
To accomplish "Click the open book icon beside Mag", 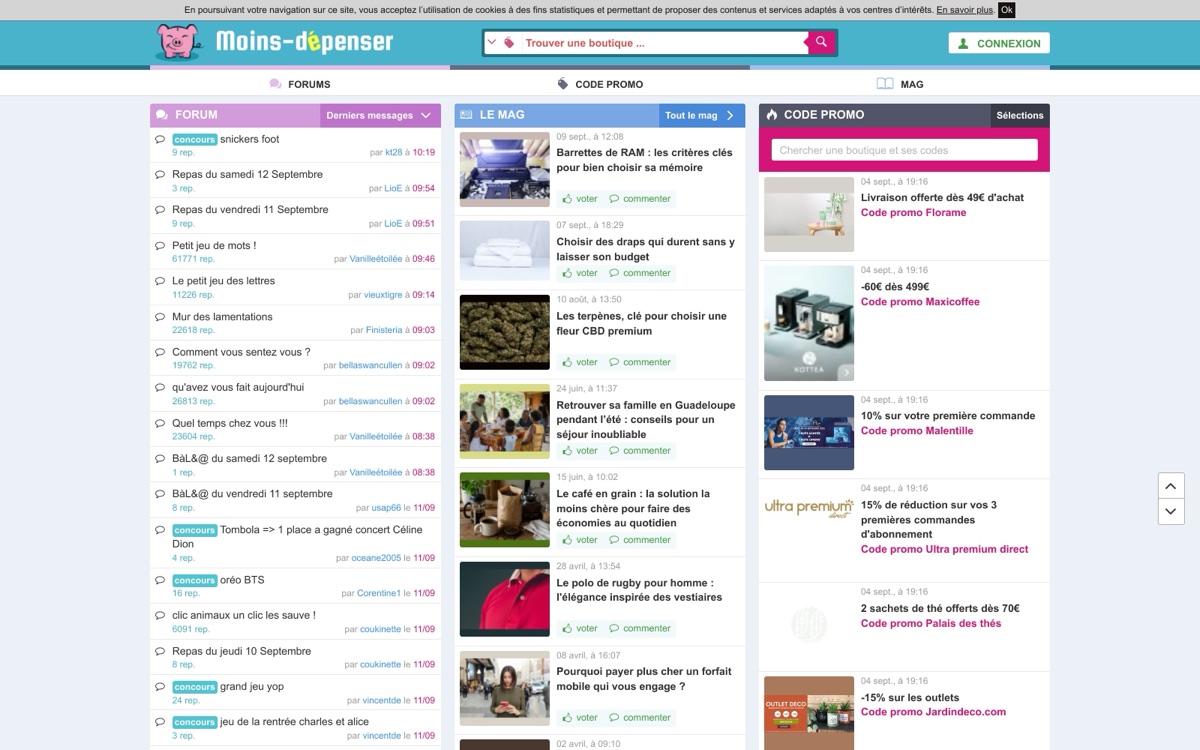I will (x=885, y=84).
